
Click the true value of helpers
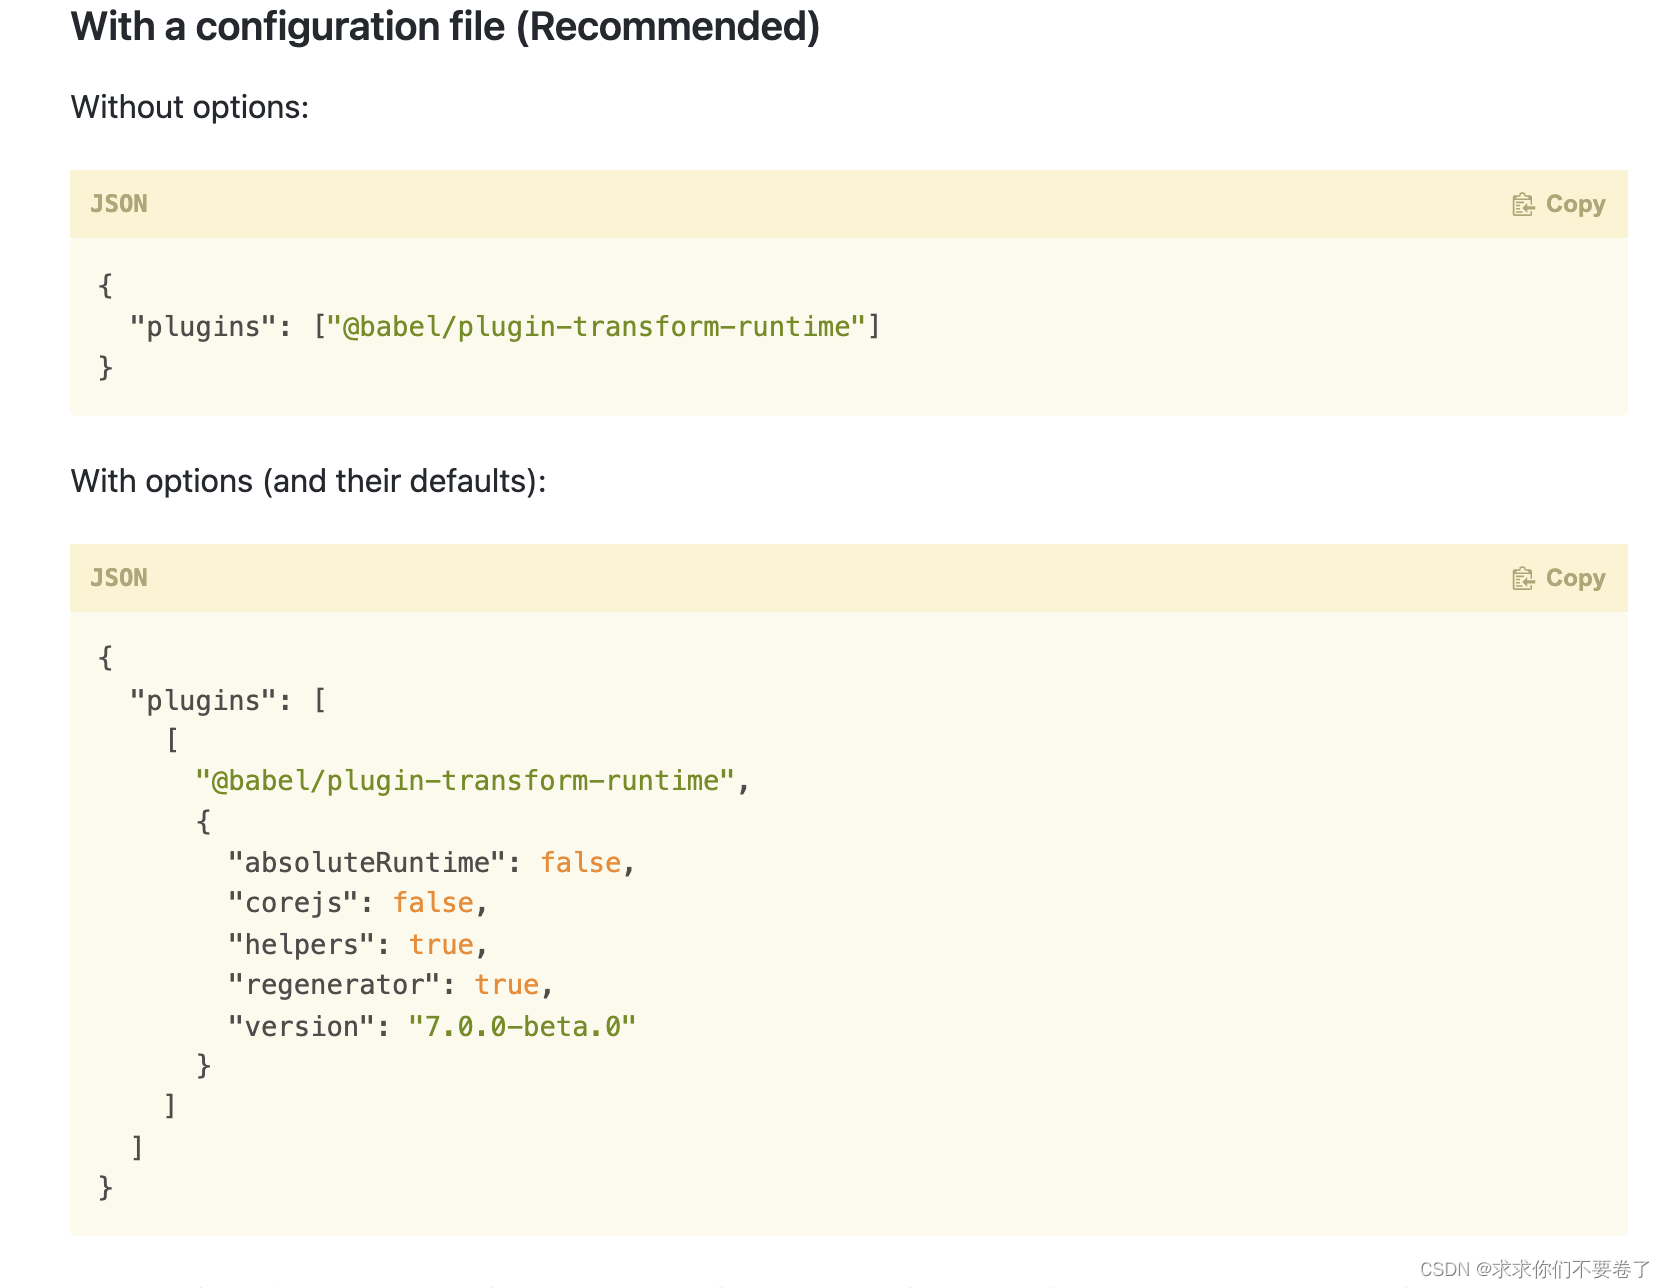tap(441, 944)
